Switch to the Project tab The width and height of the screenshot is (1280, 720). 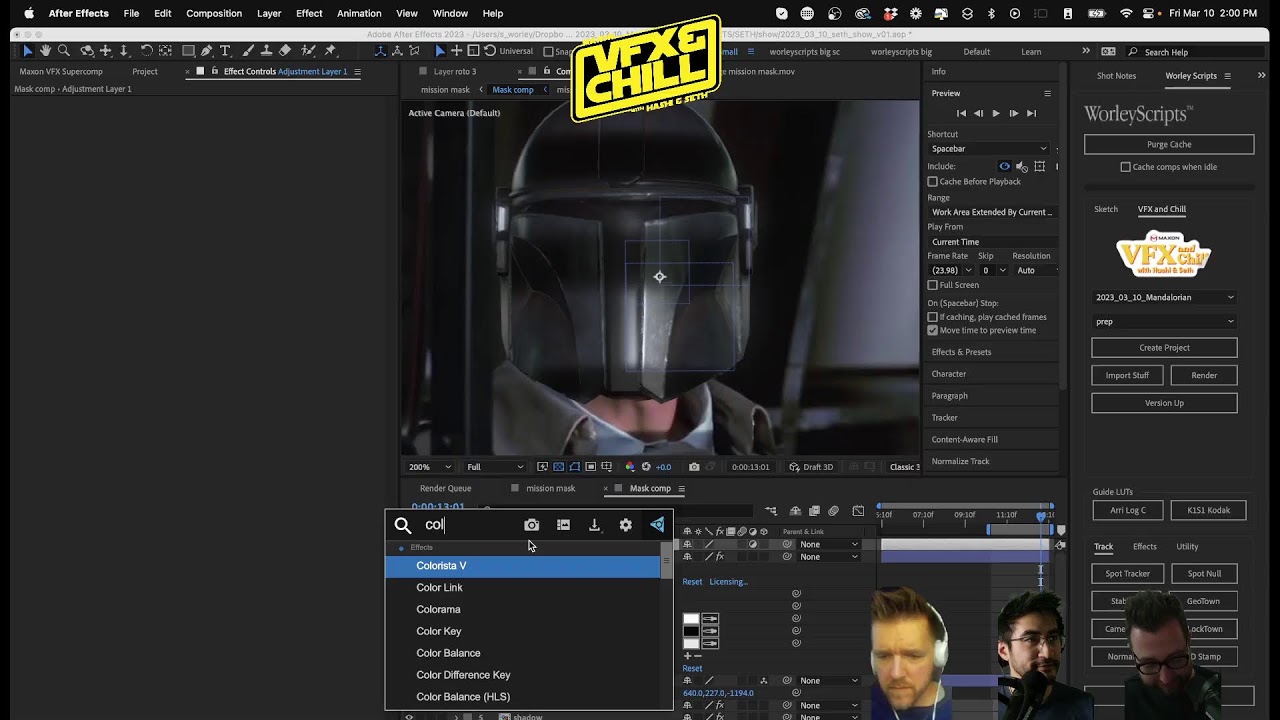[x=145, y=72]
